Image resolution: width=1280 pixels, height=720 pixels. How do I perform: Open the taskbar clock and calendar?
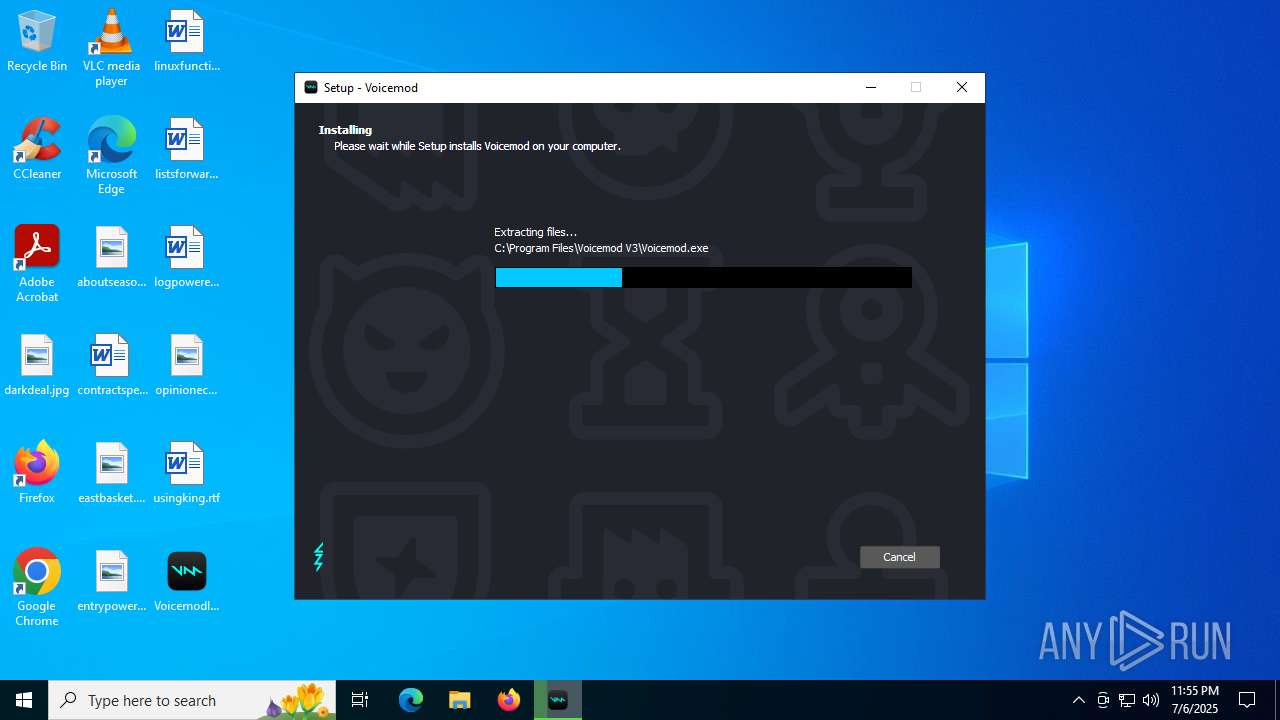pyautogui.click(x=1194, y=700)
